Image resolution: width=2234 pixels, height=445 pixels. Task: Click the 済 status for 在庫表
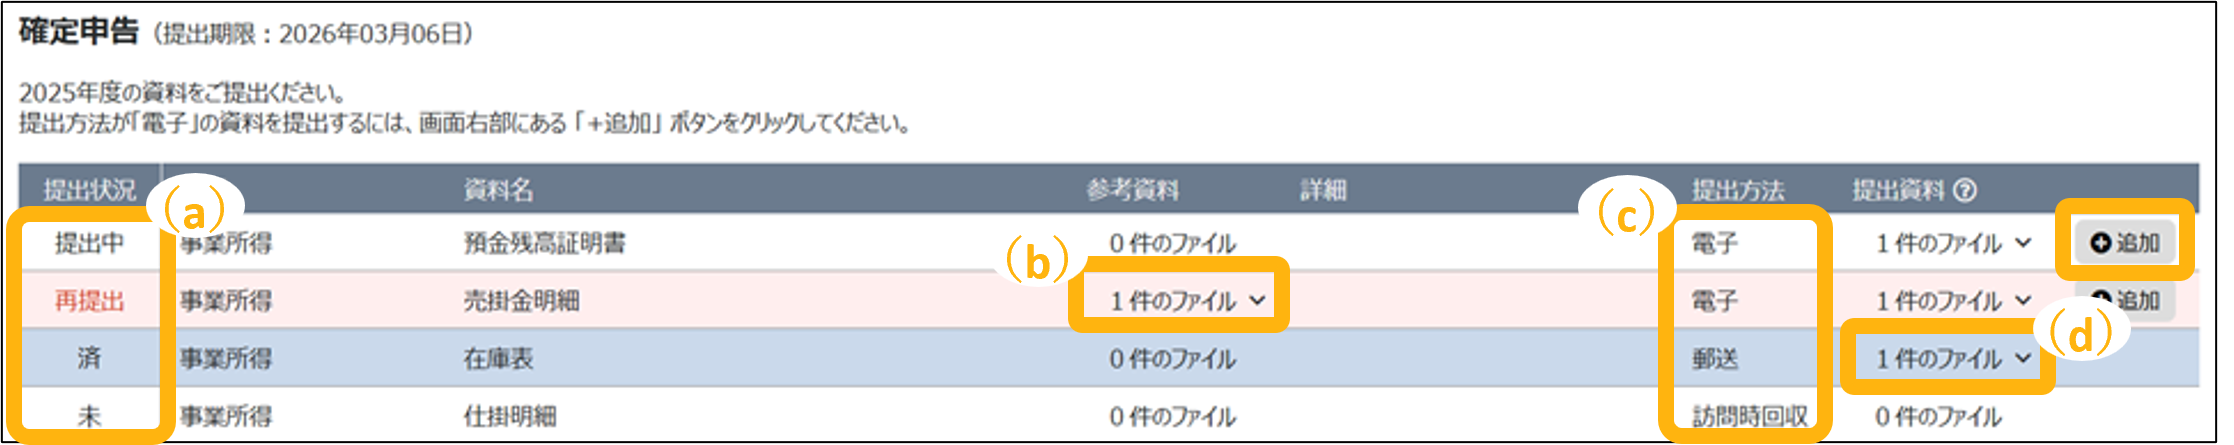coord(89,359)
